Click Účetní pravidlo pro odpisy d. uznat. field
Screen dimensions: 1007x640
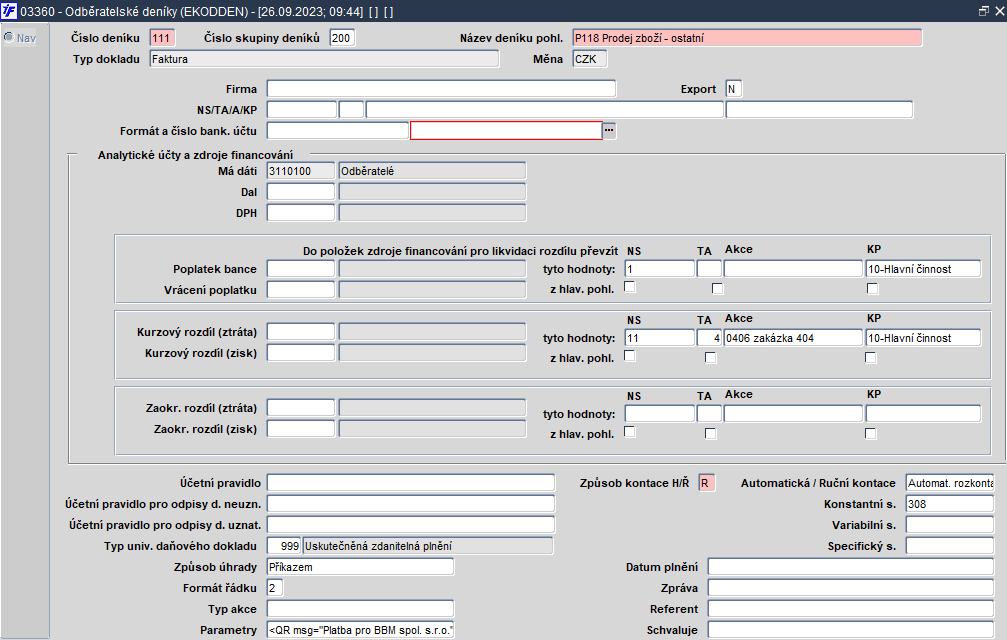click(410, 524)
